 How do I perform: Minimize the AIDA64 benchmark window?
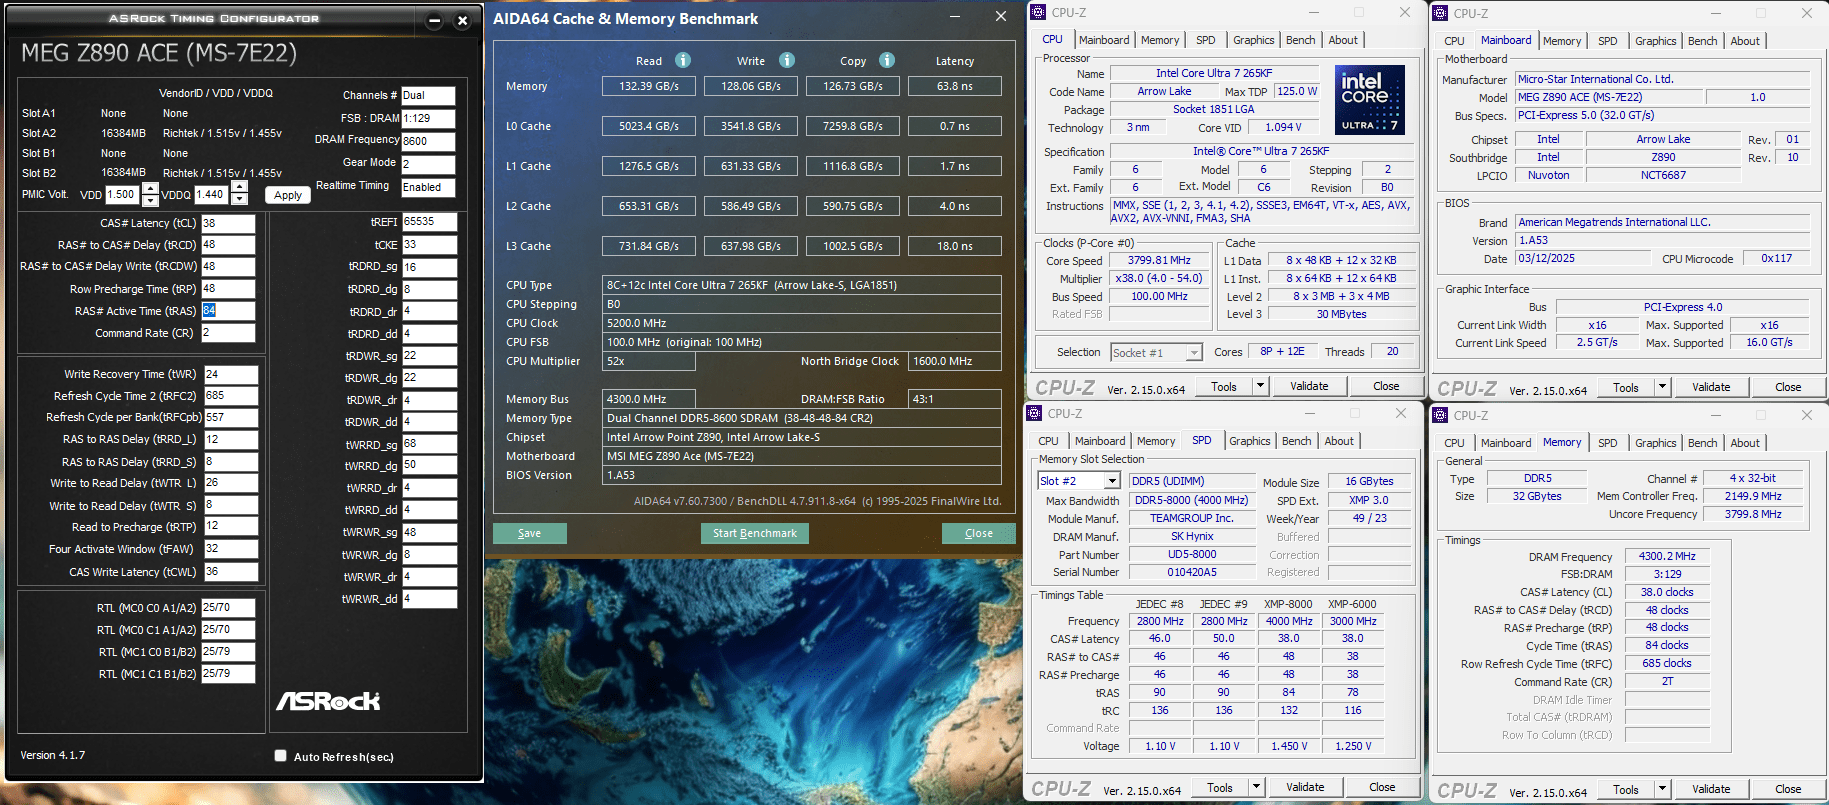[x=955, y=16]
